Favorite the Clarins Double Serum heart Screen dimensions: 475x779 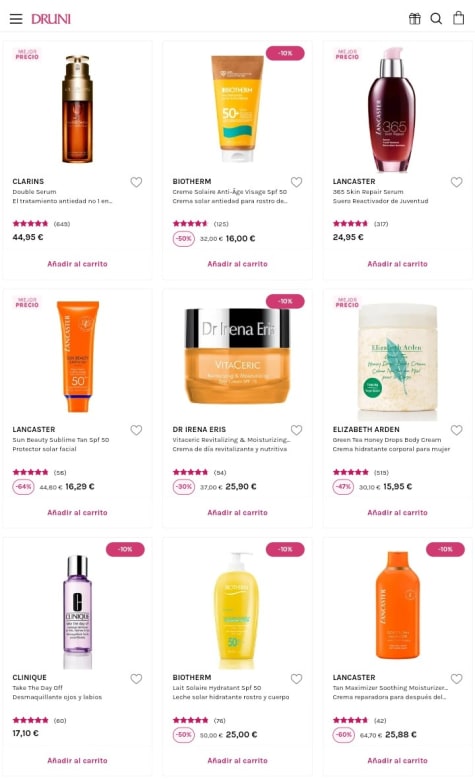(136, 182)
